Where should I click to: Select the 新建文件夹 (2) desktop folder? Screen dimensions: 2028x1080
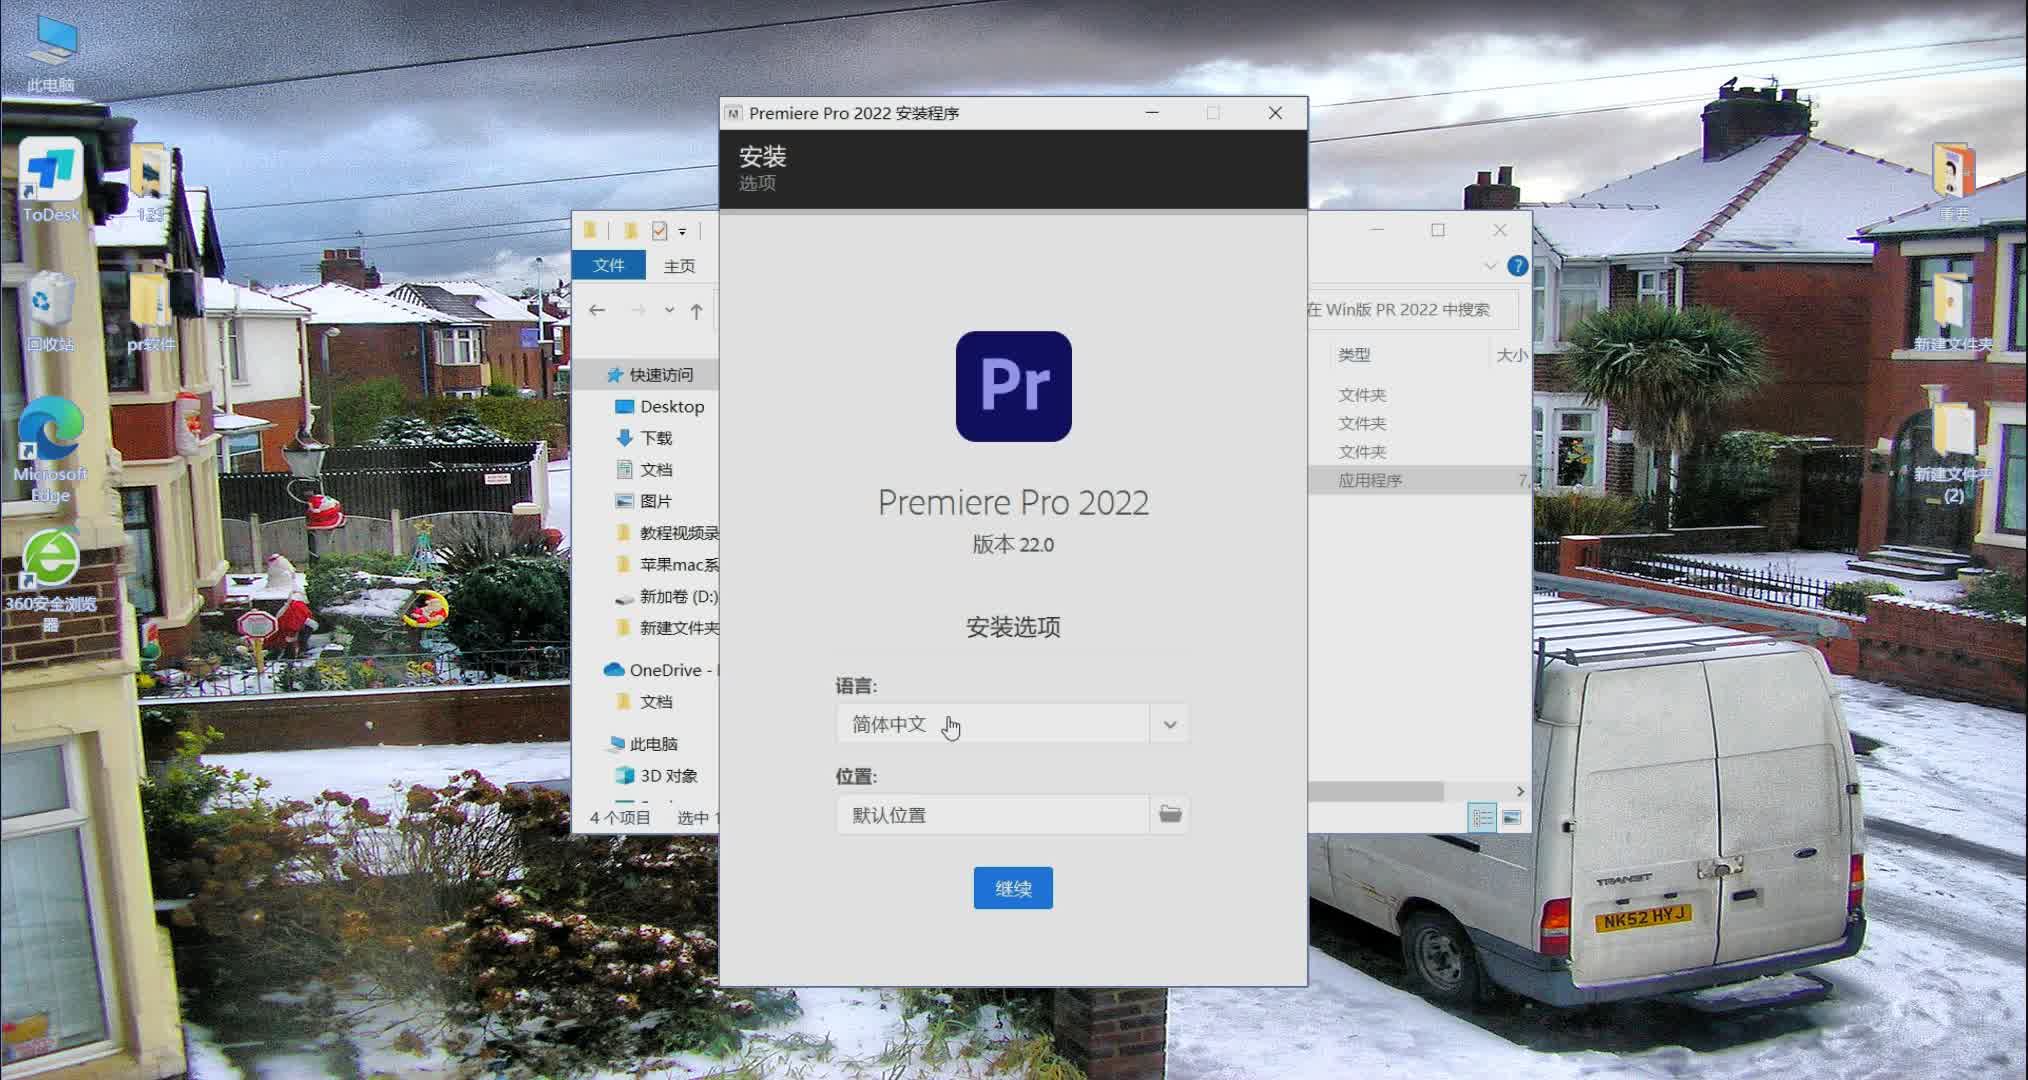[x=1953, y=450]
